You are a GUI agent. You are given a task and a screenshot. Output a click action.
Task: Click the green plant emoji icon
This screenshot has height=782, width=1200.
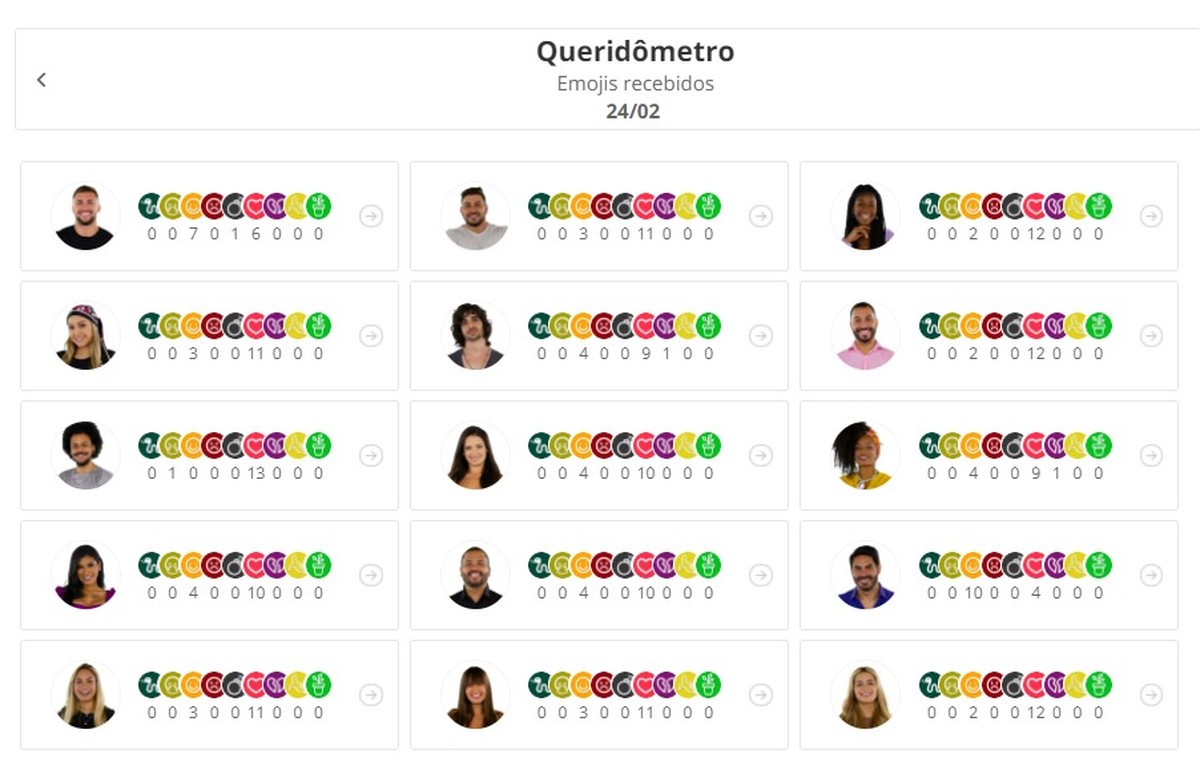pos(317,207)
